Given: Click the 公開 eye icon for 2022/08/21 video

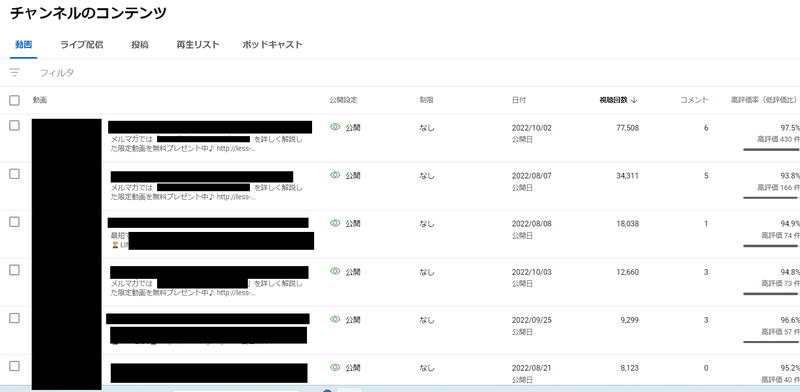Looking at the screenshot, I should 335,368.
